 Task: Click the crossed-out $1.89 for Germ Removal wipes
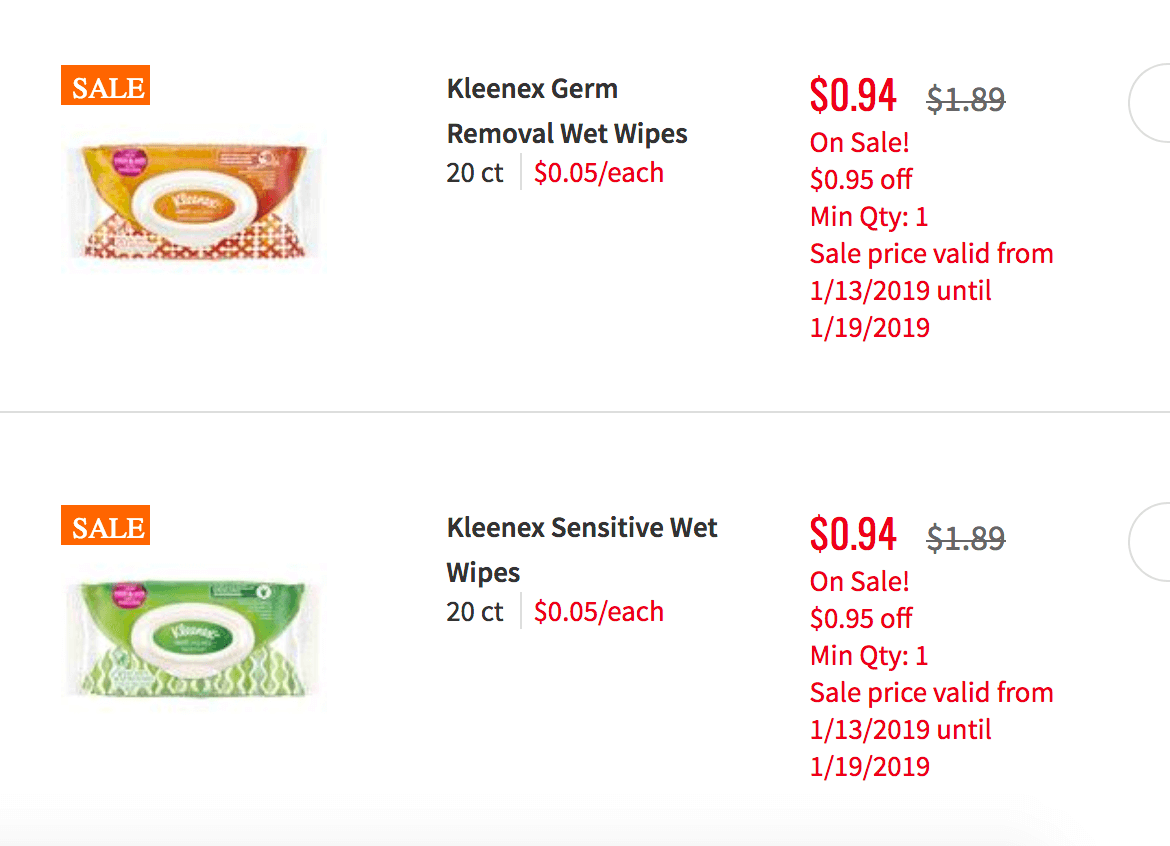[966, 98]
